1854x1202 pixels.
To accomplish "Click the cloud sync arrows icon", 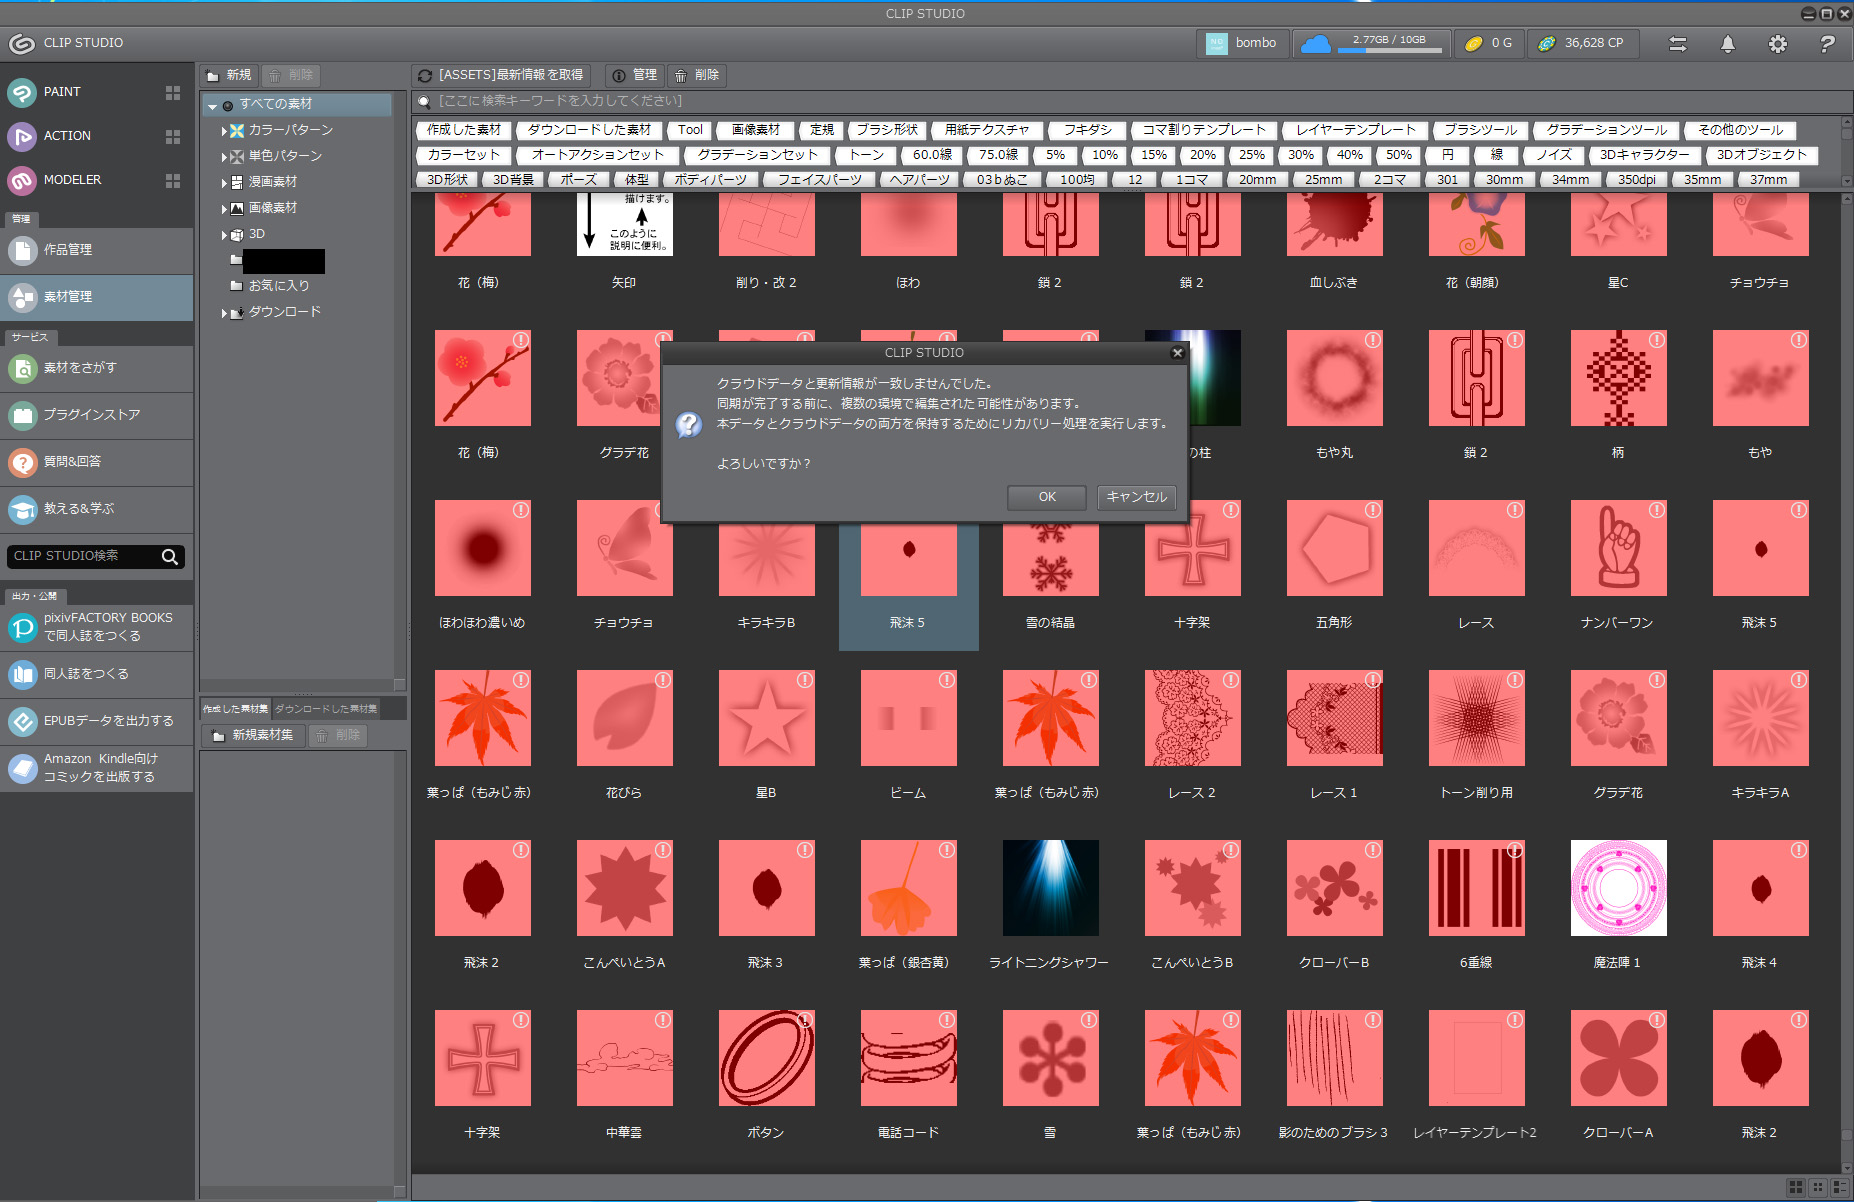I will [1677, 44].
